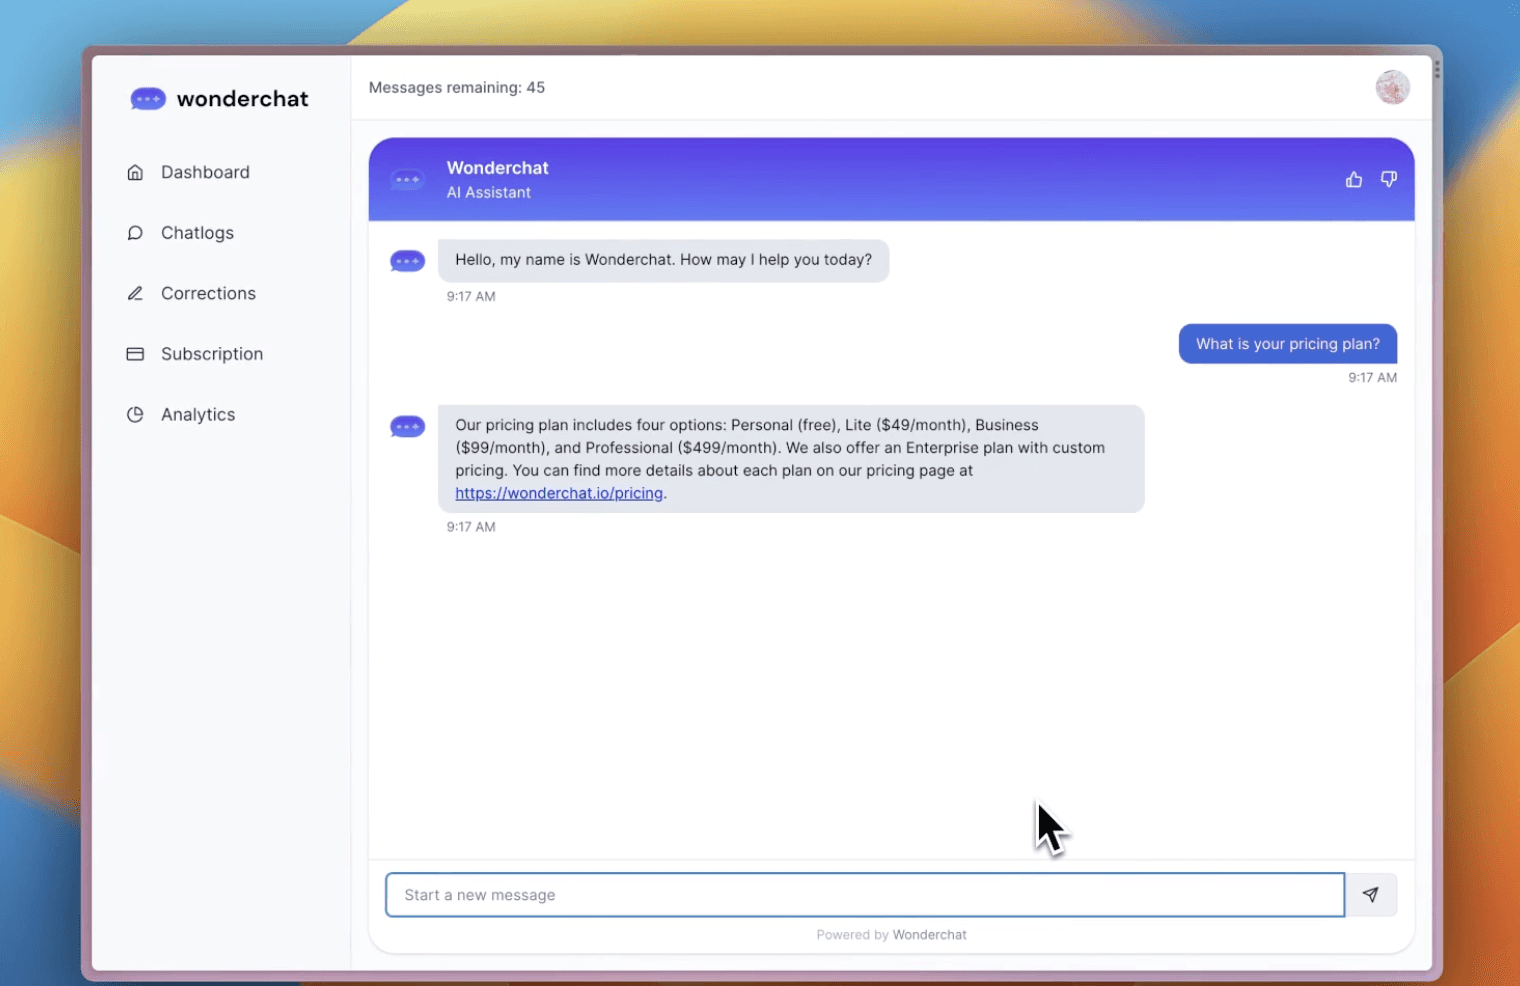1520x986 pixels.
Task: Click the 9:17 AM timestamp under greeting
Action: 471,296
